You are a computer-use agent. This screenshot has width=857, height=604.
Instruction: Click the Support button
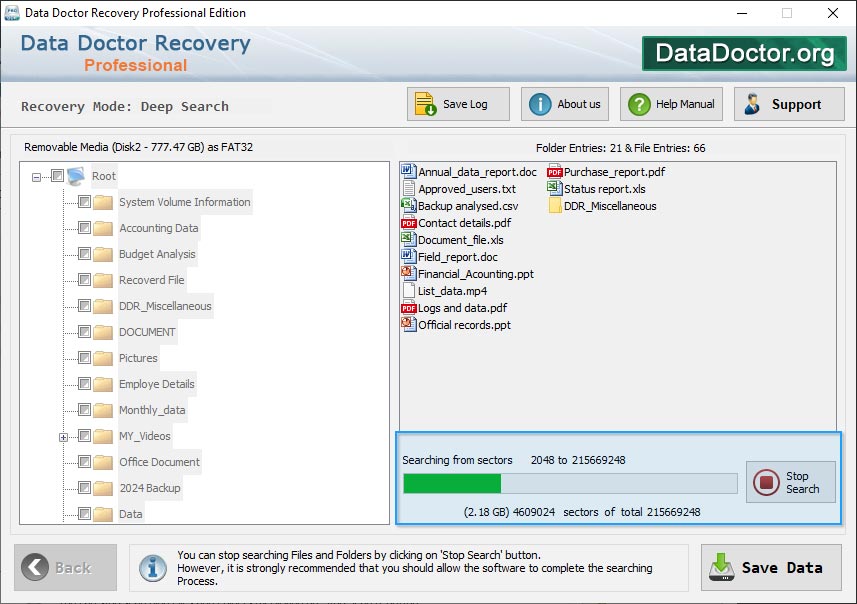pyautogui.click(x=789, y=104)
